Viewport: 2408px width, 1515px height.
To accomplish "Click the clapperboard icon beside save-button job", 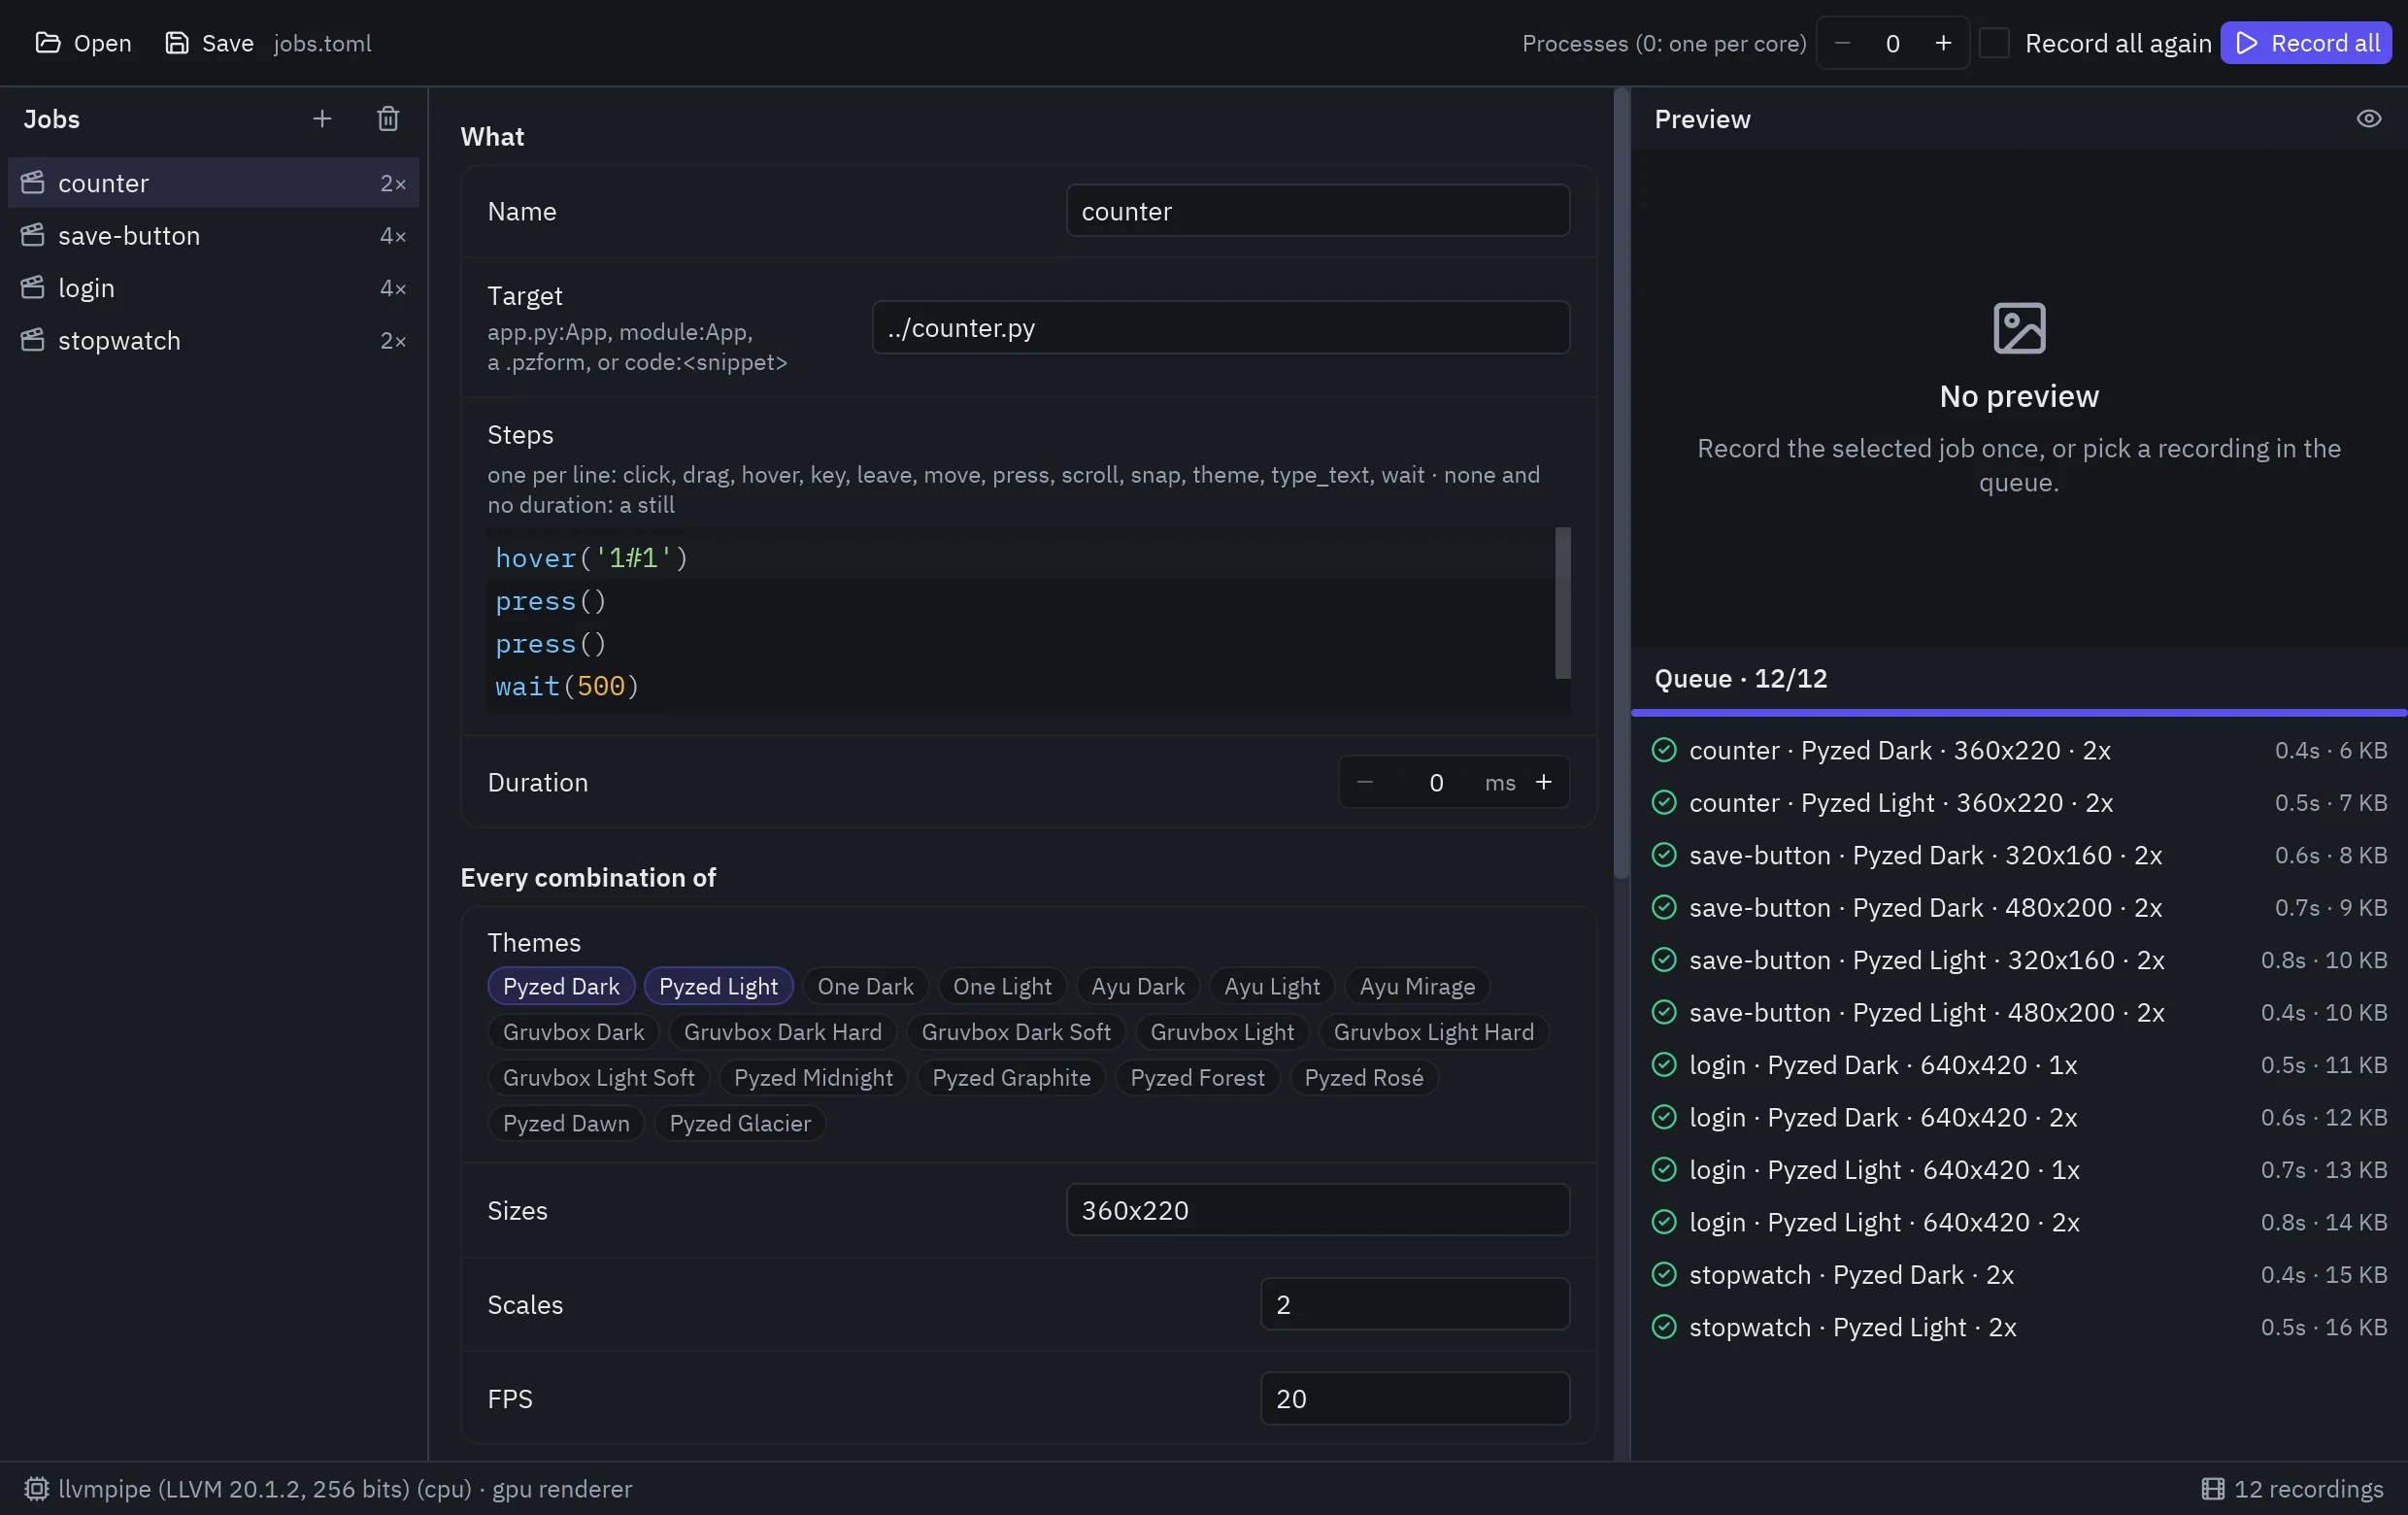I will [33, 235].
